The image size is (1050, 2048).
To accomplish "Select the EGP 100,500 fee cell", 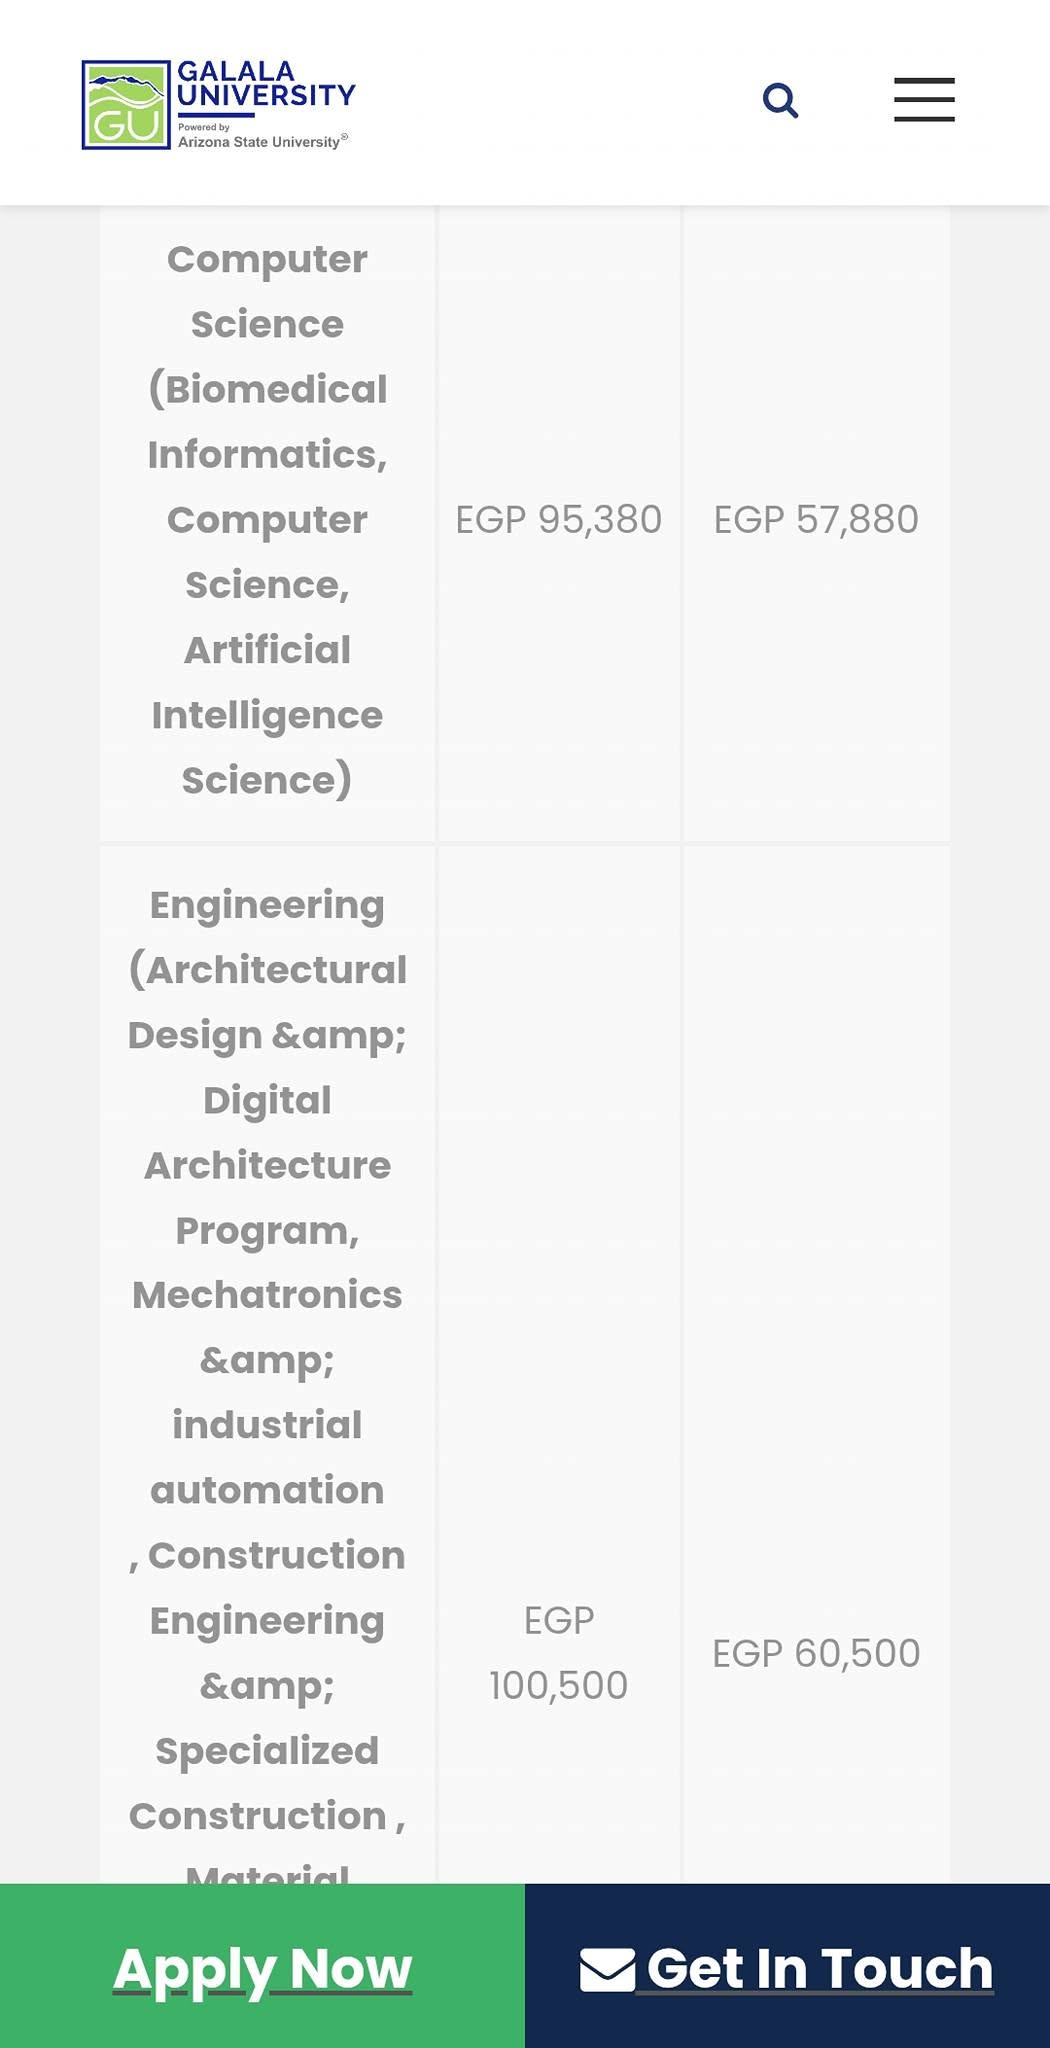I will tap(559, 1652).
